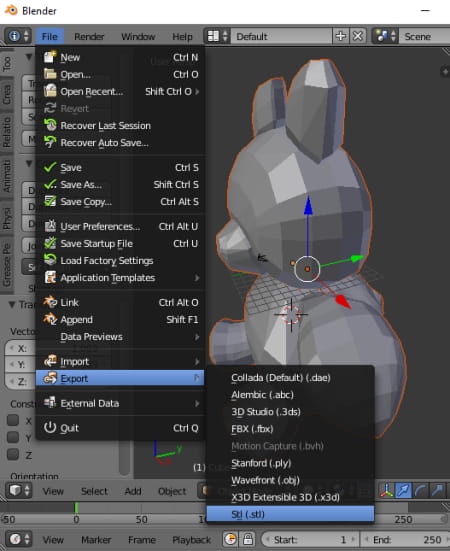
Task: Click Append in File menu
Action: pos(120,319)
